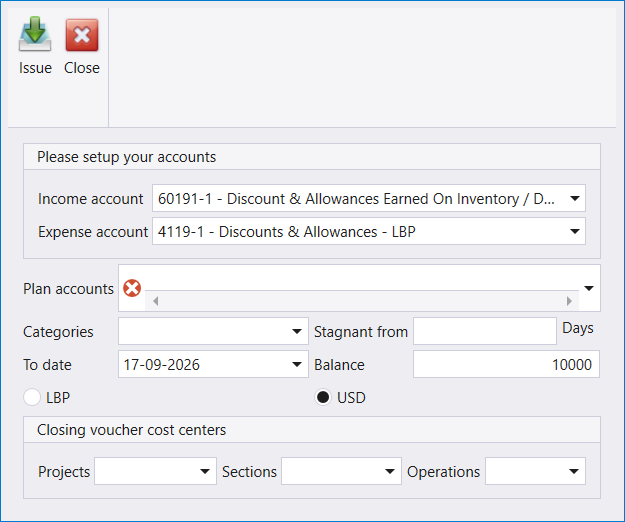Click the 'Plan accounts' label

[69, 289]
